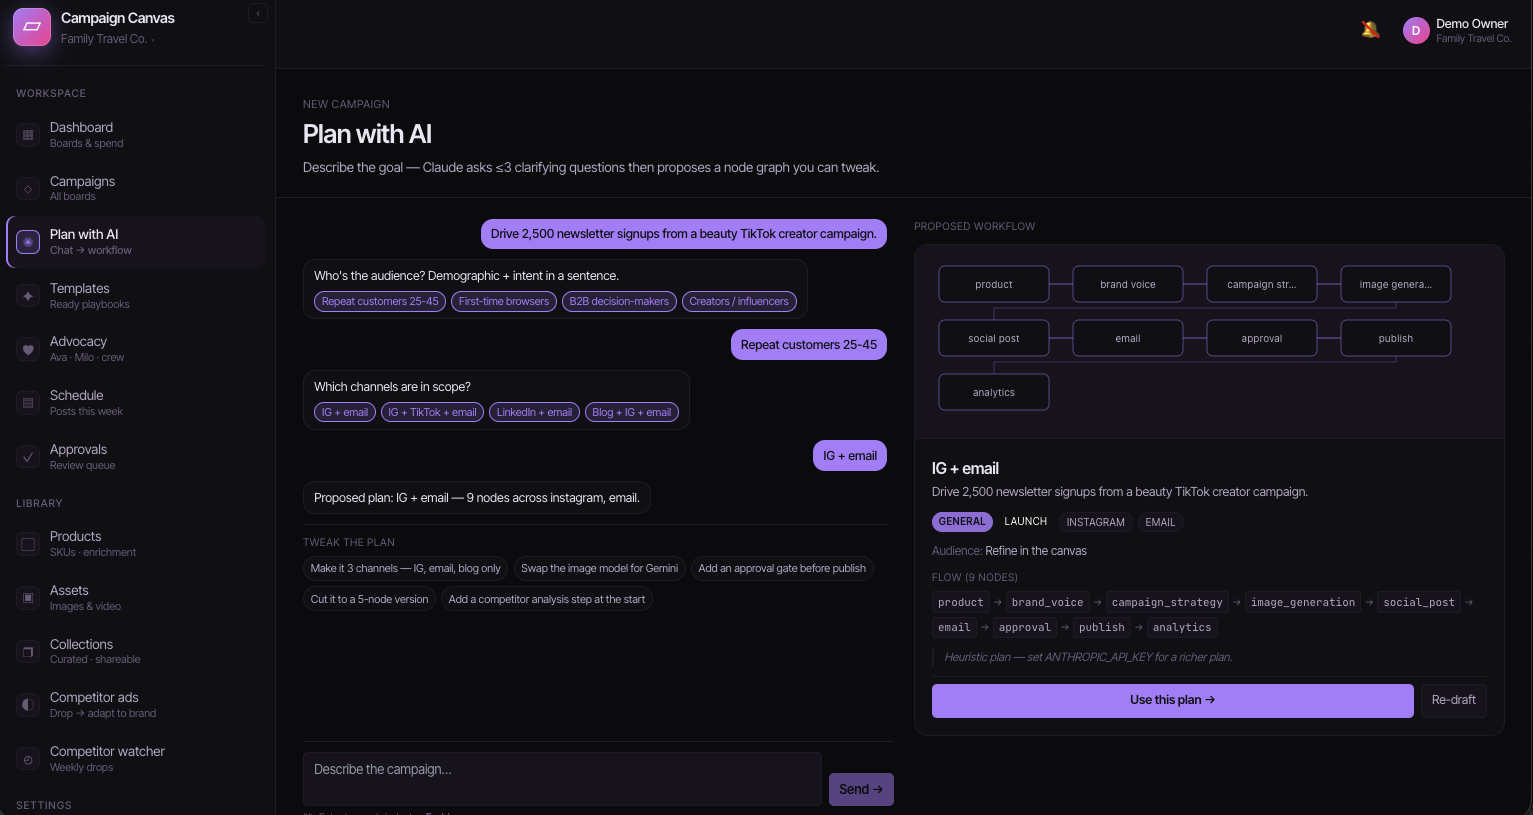Viewport: 1533px width, 815px height.
Task: Click the Templates sparkle icon
Action: point(28,296)
